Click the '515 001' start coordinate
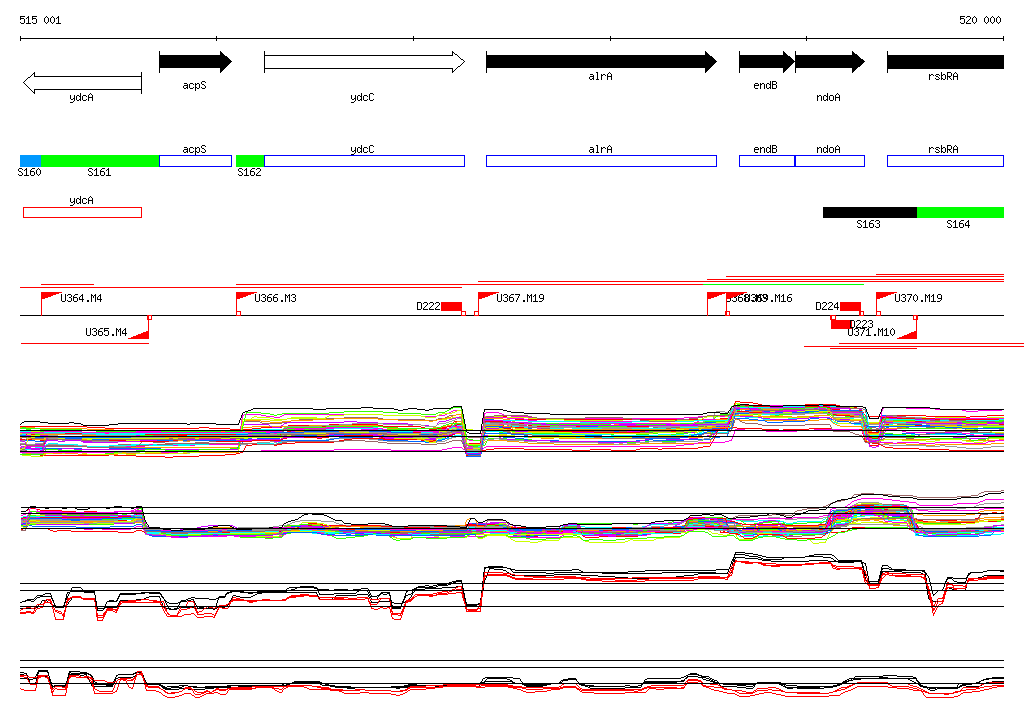Image resolution: width=1024 pixels, height=714 pixels. [40, 20]
